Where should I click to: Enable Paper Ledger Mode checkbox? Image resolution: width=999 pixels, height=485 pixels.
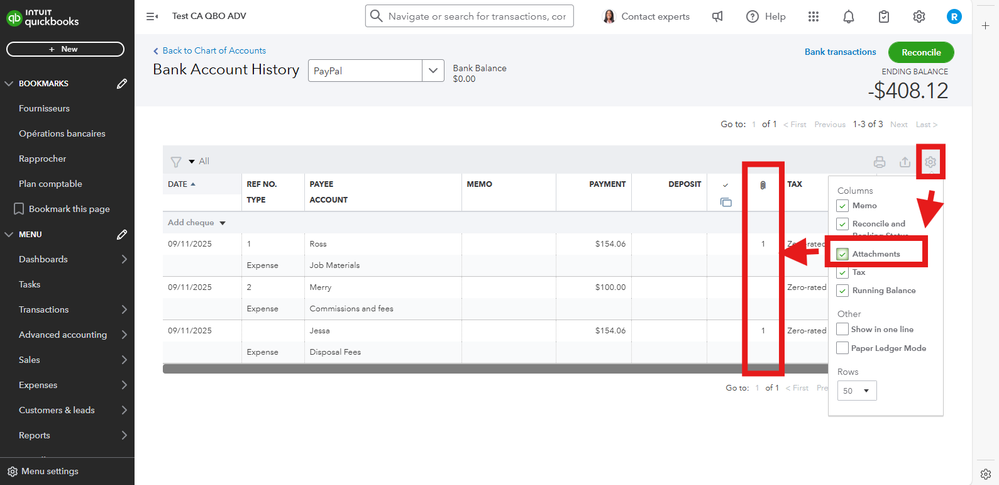point(842,348)
